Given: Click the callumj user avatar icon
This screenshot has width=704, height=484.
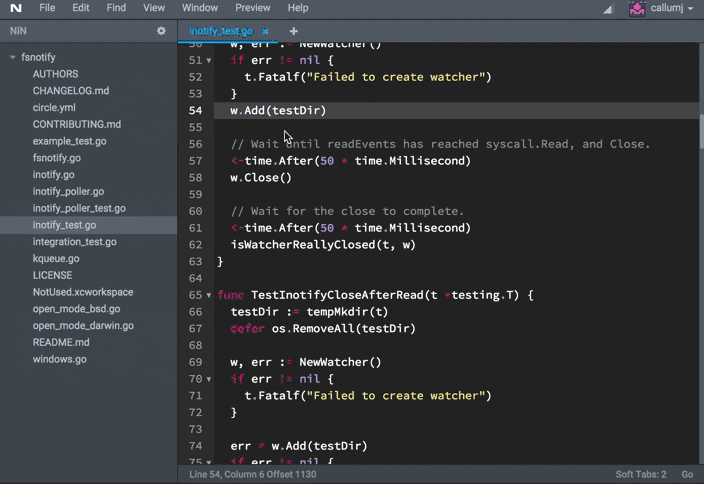Looking at the screenshot, I should 636,8.
